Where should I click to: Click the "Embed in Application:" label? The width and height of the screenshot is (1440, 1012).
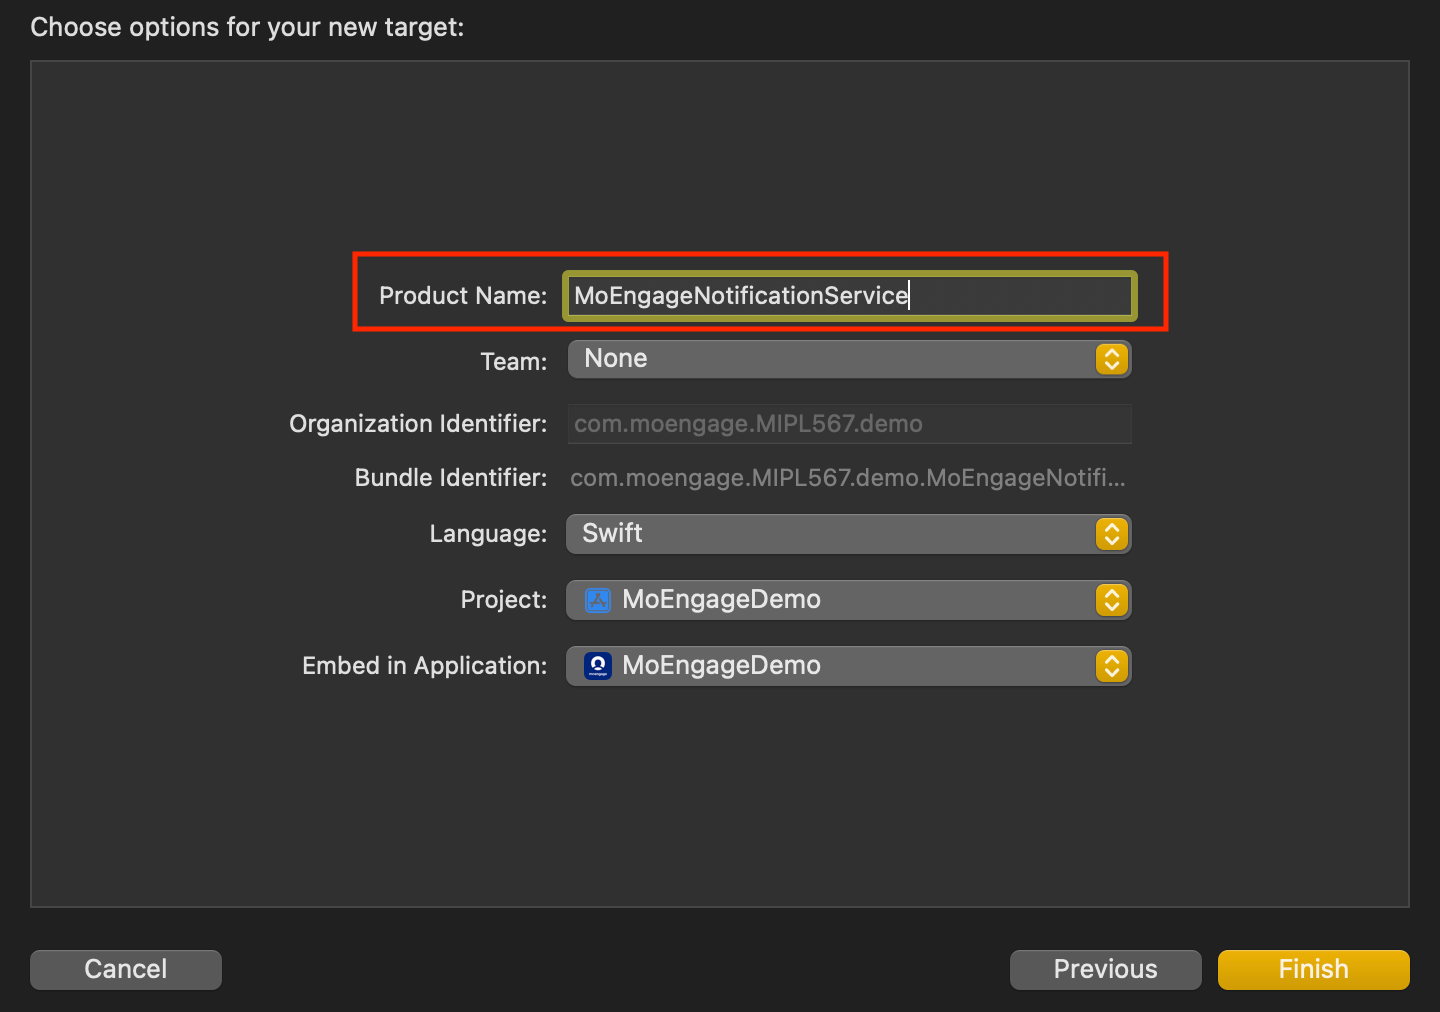[424, 666]
